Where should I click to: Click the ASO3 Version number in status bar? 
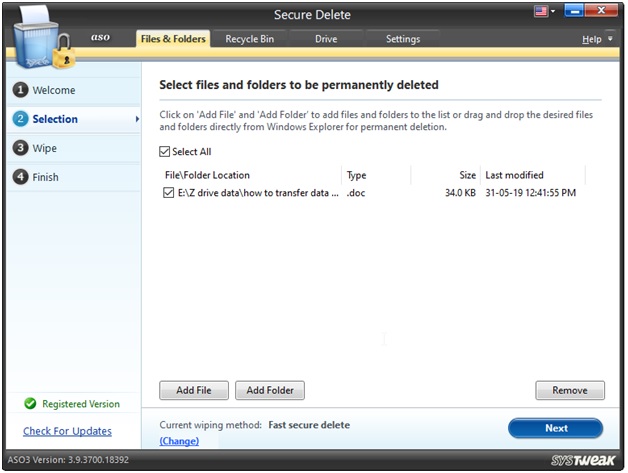coord(68,459)
